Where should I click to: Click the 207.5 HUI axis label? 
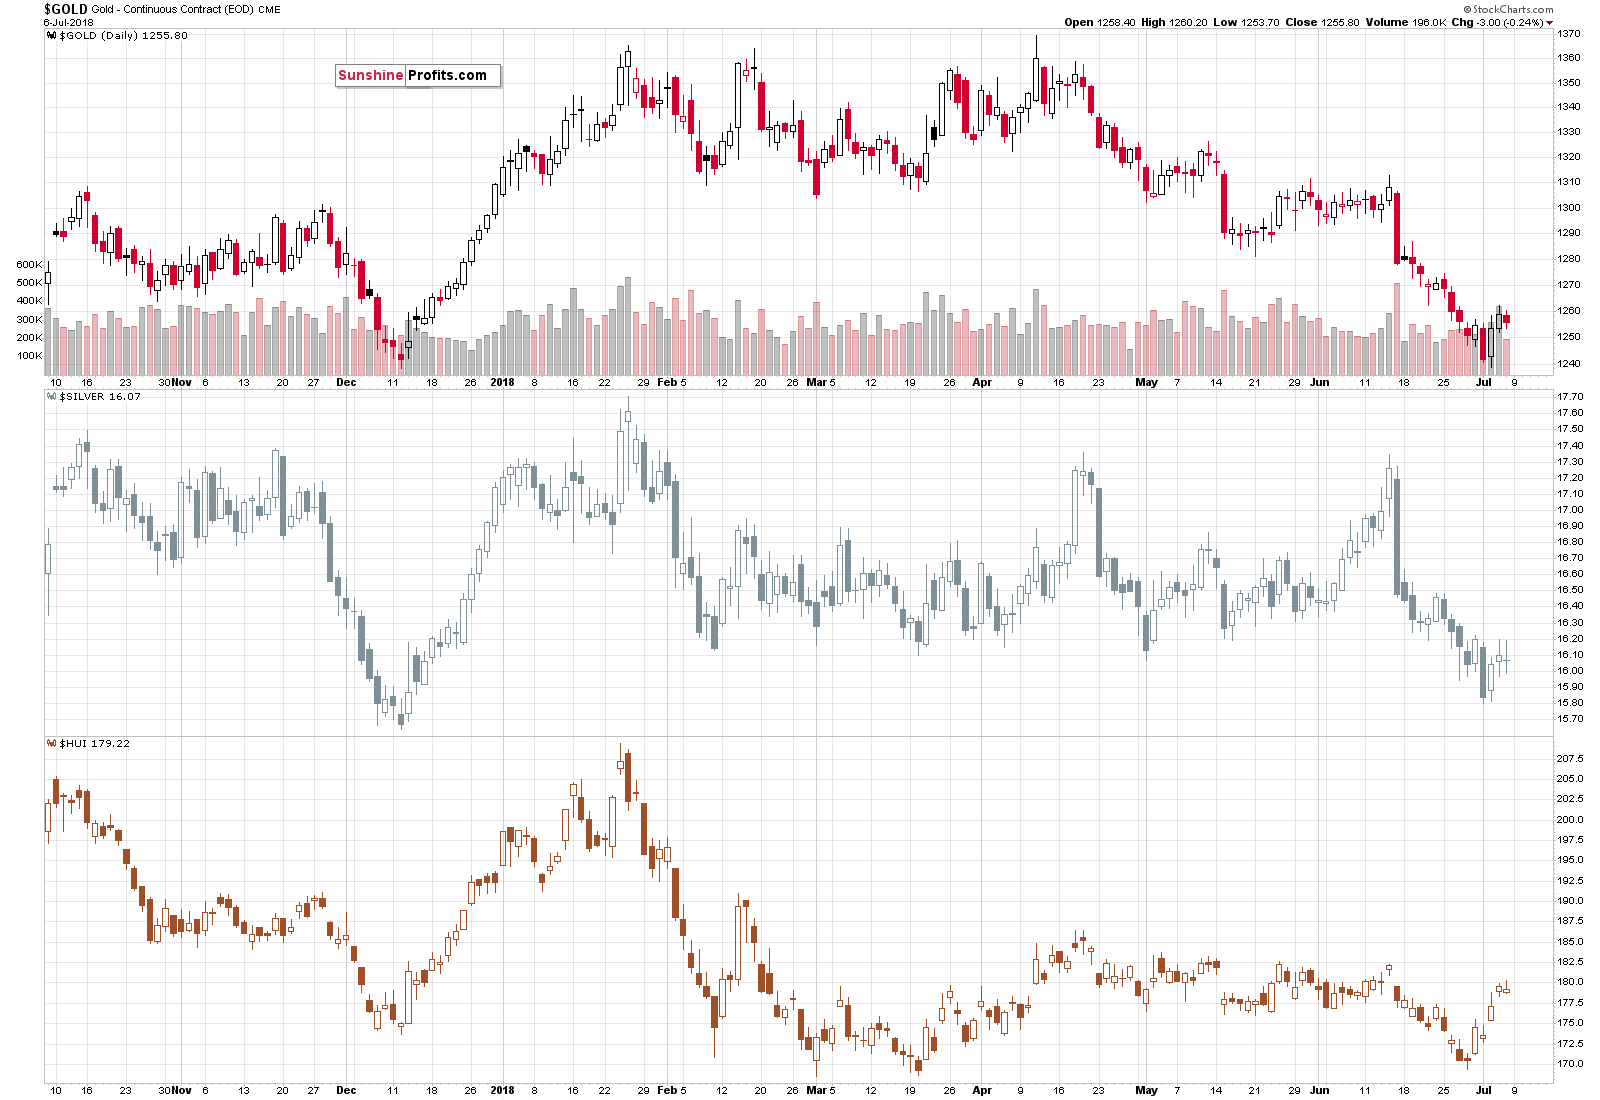tap(1570, 758)
